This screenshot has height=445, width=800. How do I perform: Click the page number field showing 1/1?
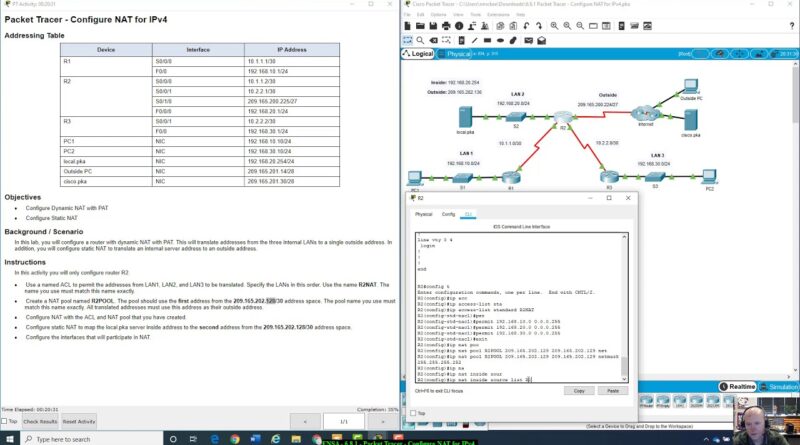344,422
